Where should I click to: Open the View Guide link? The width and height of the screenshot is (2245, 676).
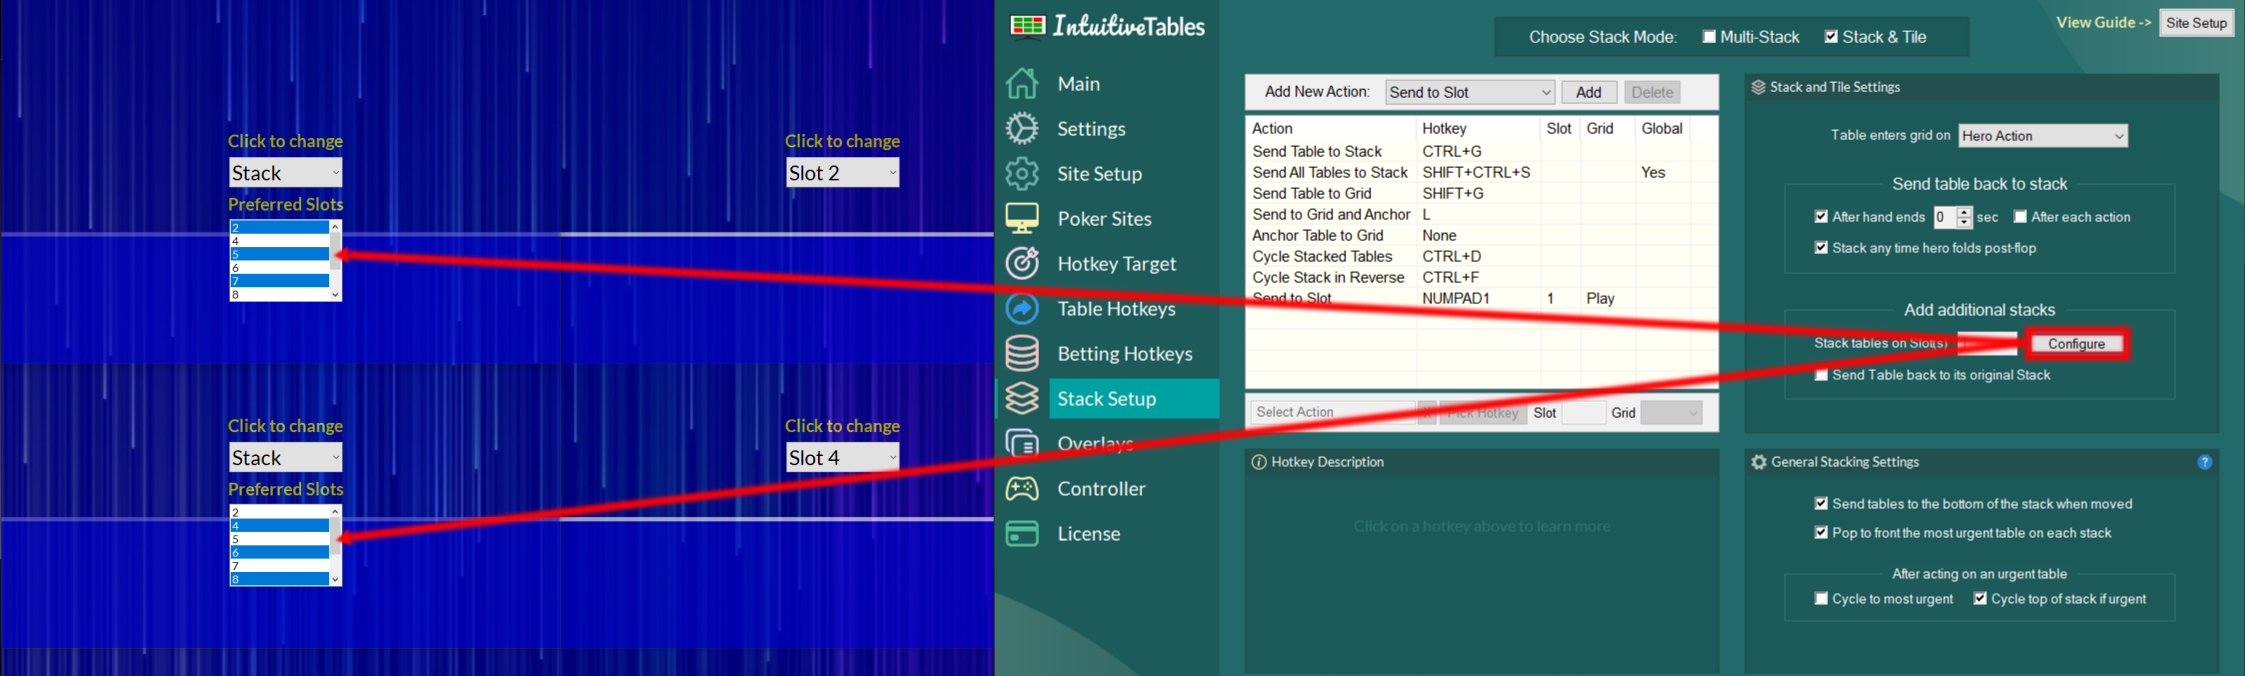2103,22
